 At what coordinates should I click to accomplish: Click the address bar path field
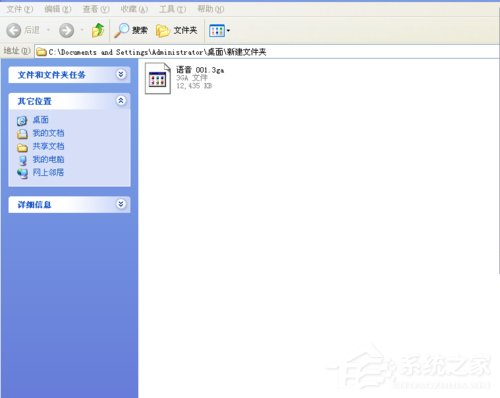[x=267, y=52]
